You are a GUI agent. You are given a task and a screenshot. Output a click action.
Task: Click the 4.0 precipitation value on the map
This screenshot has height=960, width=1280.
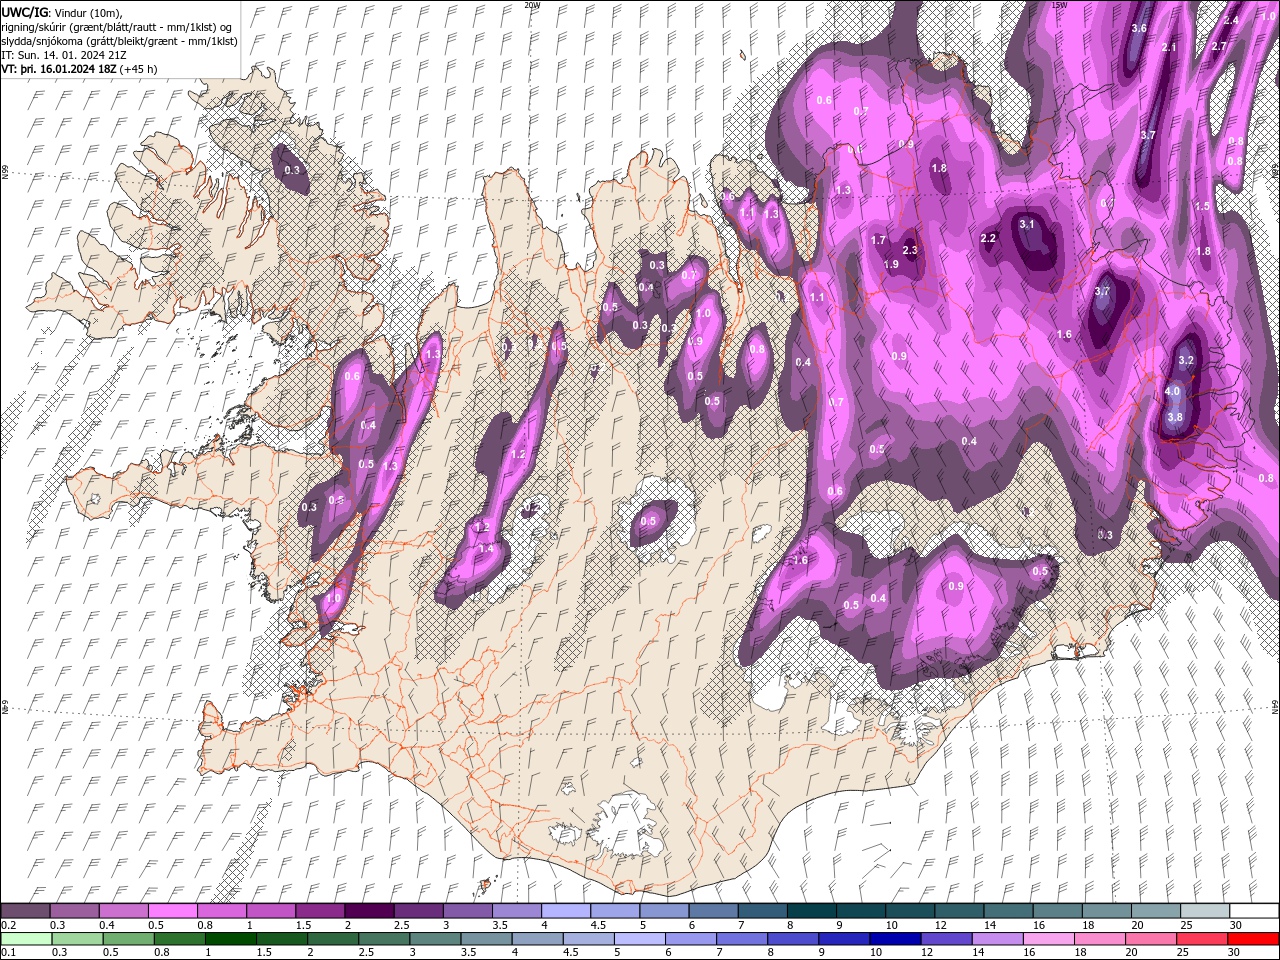coord(1173,392)
